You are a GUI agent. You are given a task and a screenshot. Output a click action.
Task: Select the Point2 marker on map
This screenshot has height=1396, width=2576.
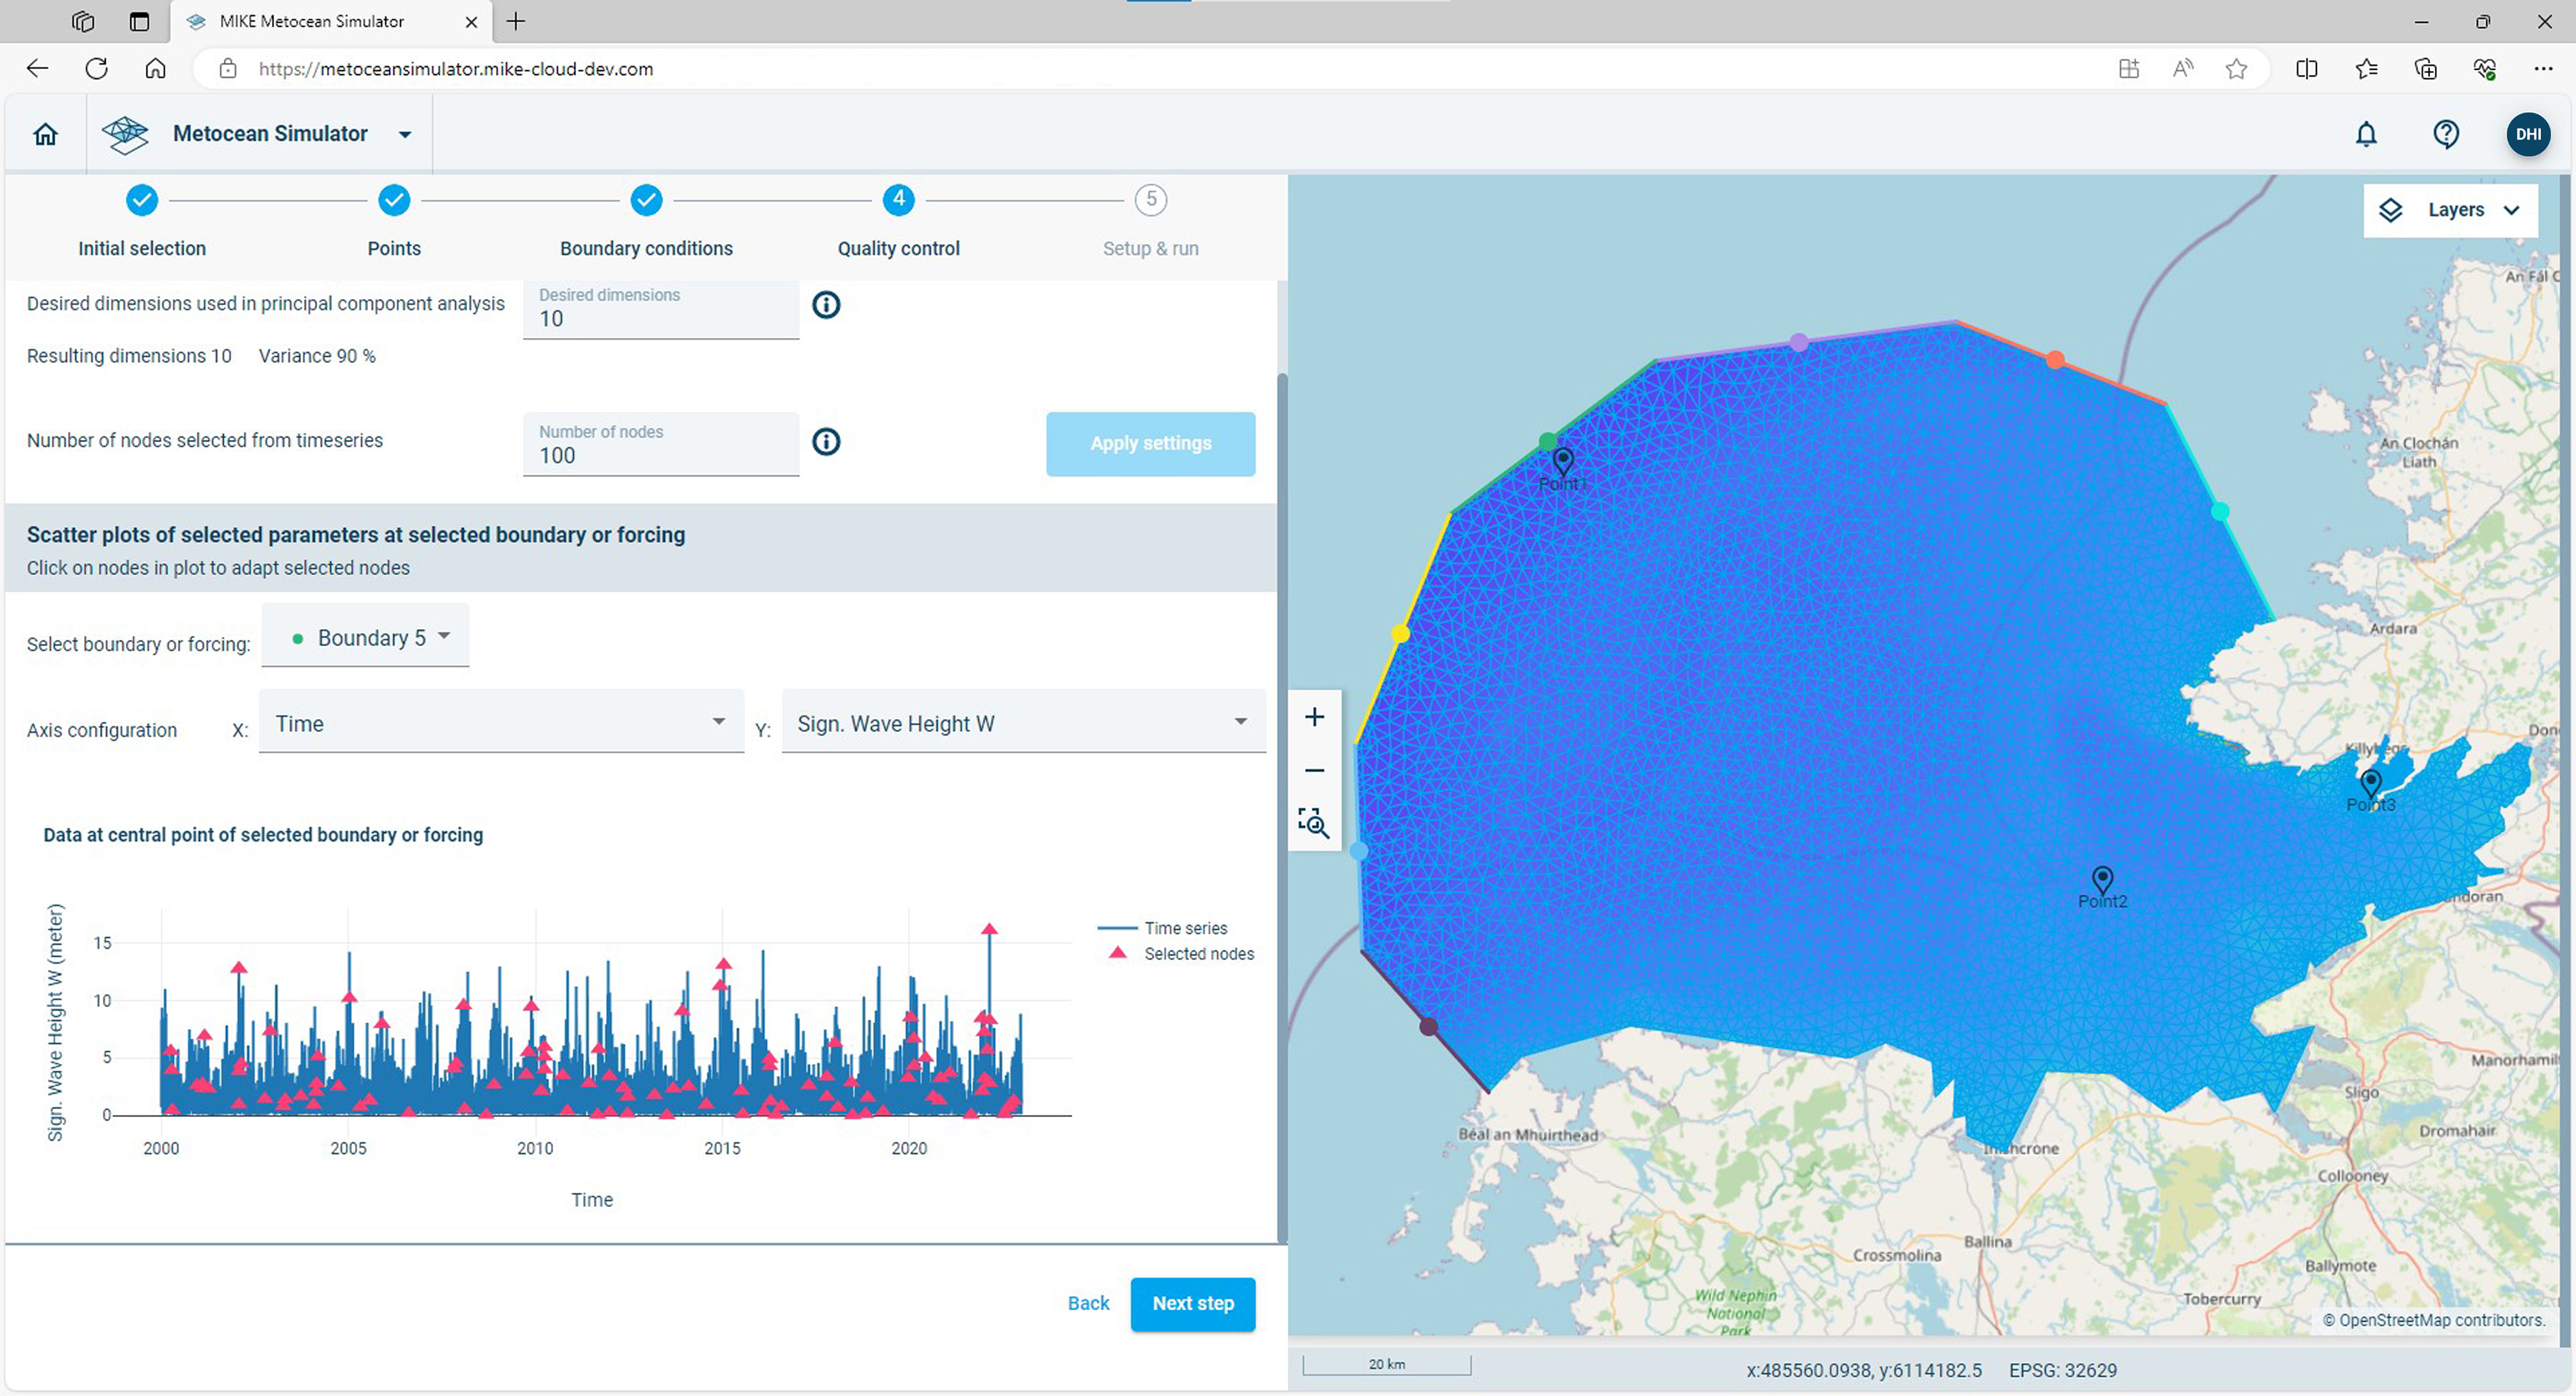2102,880
